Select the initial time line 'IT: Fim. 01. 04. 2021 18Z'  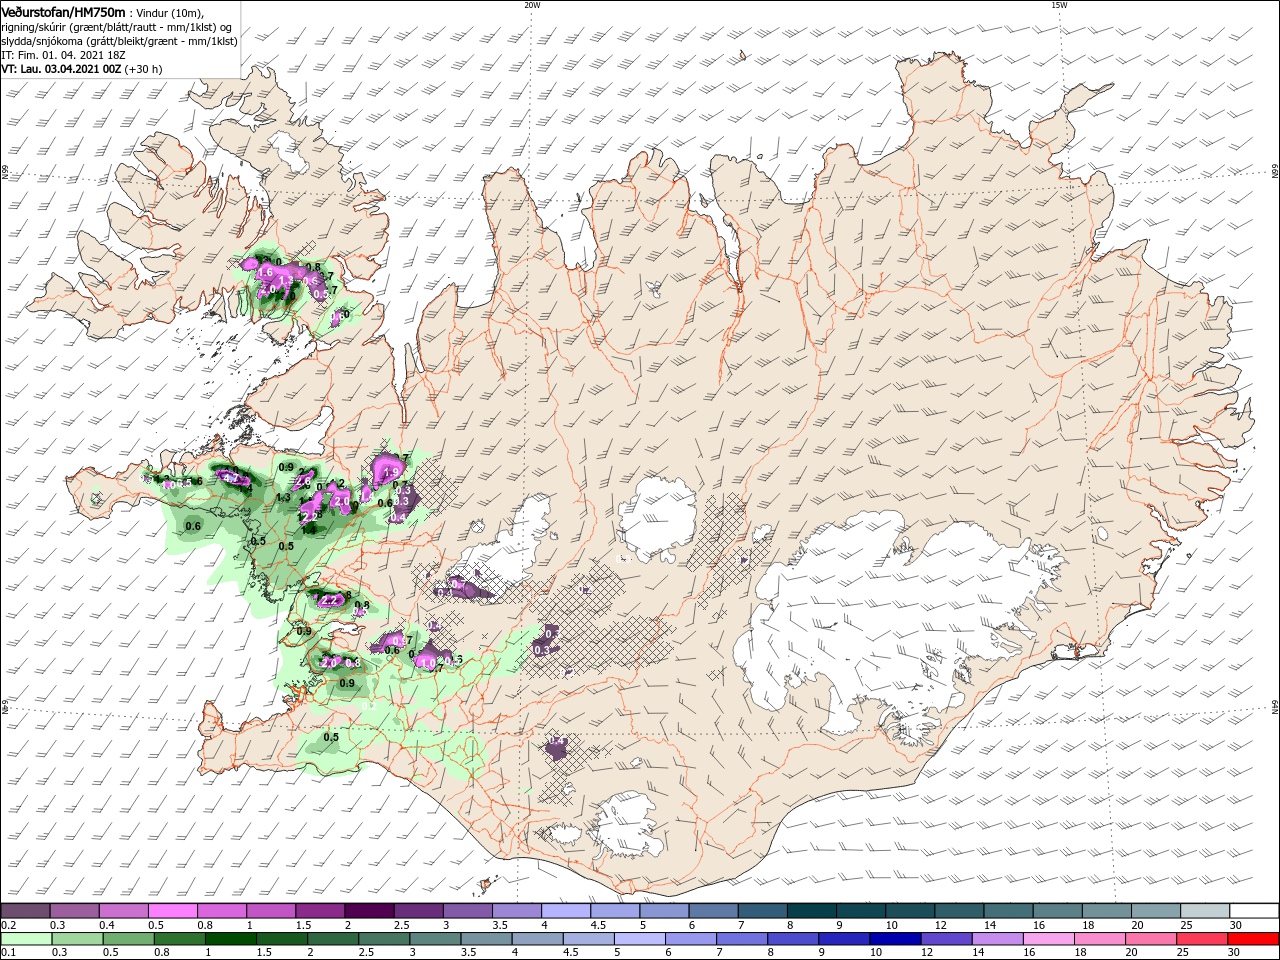(x=65, y=55)
